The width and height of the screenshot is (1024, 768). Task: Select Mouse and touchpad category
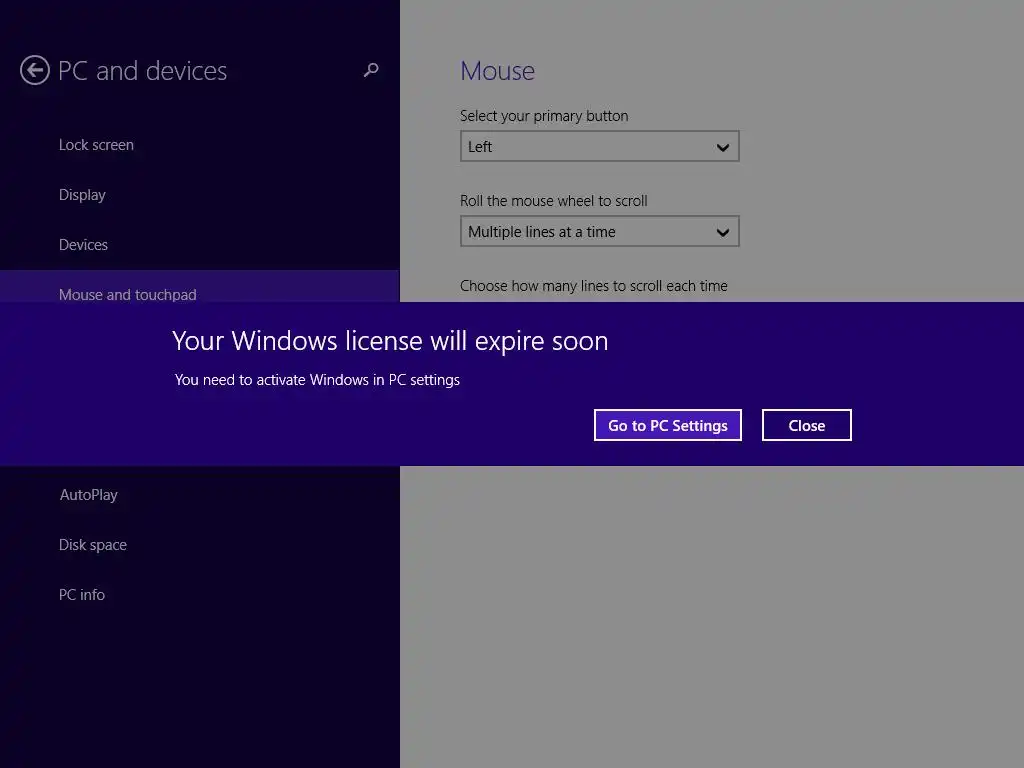pyautogui.click(x=199, y=287)
